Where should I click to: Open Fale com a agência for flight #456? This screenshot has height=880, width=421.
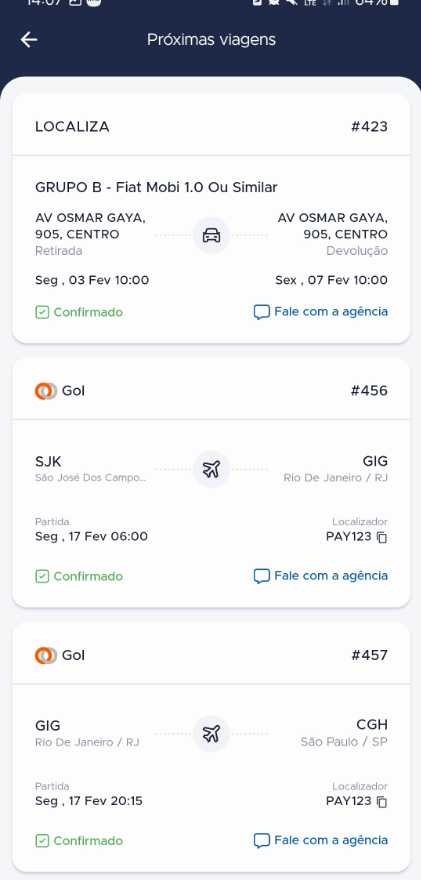321,576
